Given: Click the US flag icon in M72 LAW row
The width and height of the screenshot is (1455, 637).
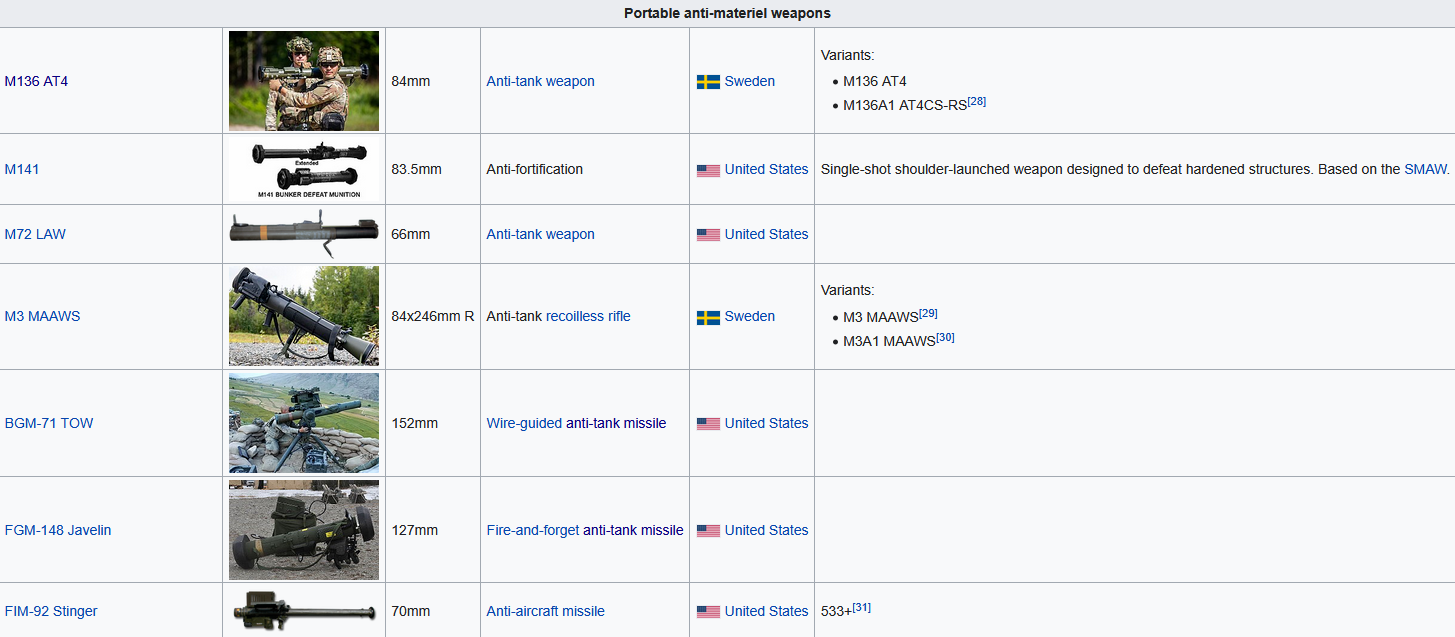Looking at the screenshot, I should pyautogui.click(x=708, y=235).
